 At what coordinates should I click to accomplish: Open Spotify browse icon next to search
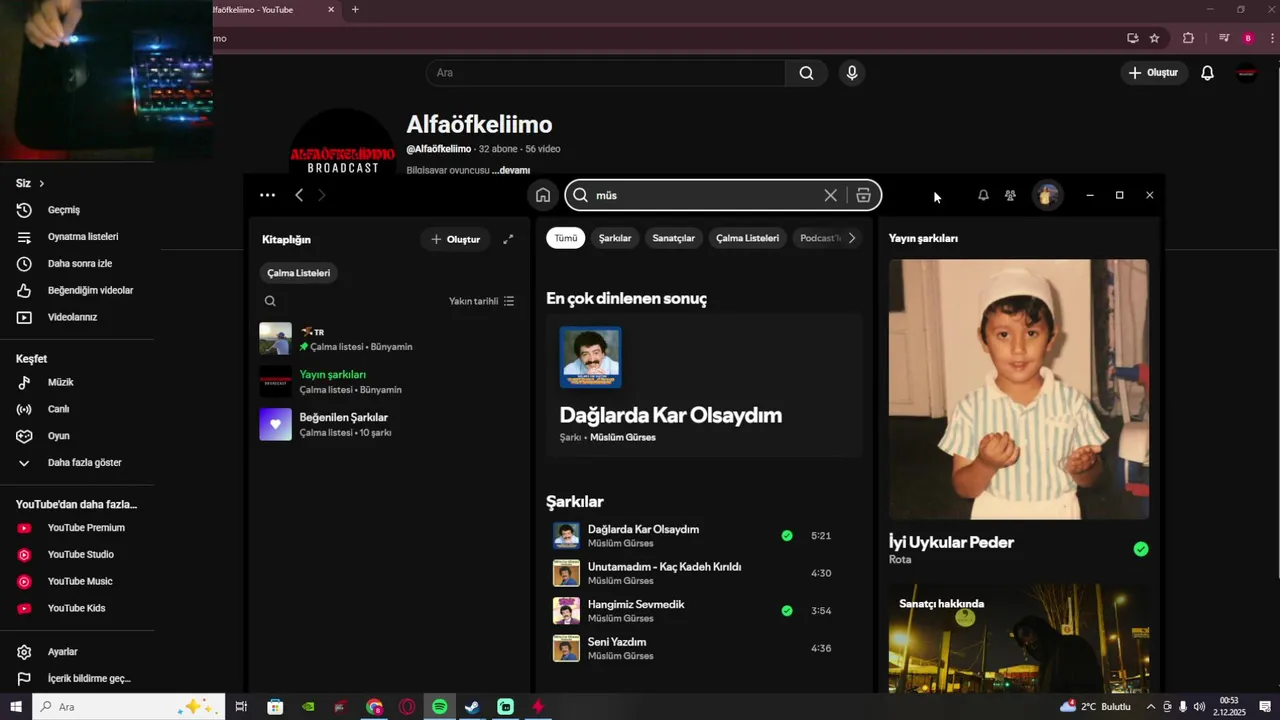863,195
